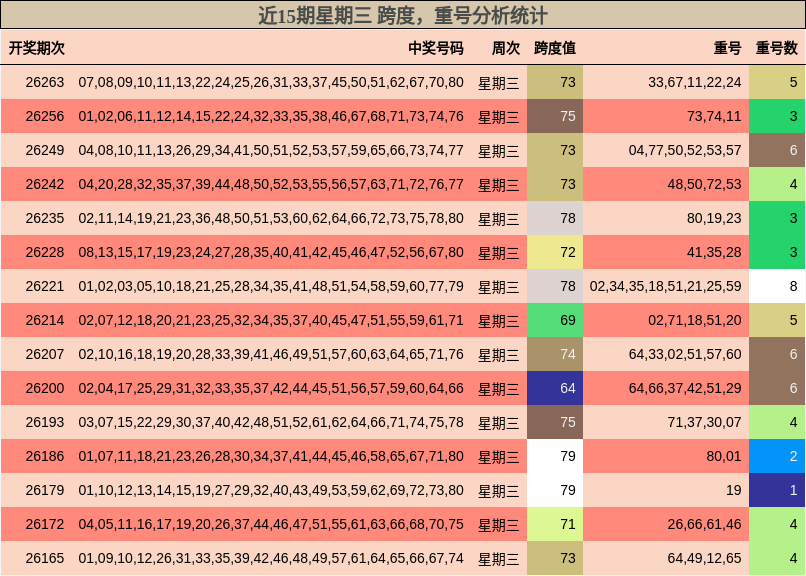Click winning numbers of period 26221
This screenshot has width=806, height=576.
tap(271, 286)
